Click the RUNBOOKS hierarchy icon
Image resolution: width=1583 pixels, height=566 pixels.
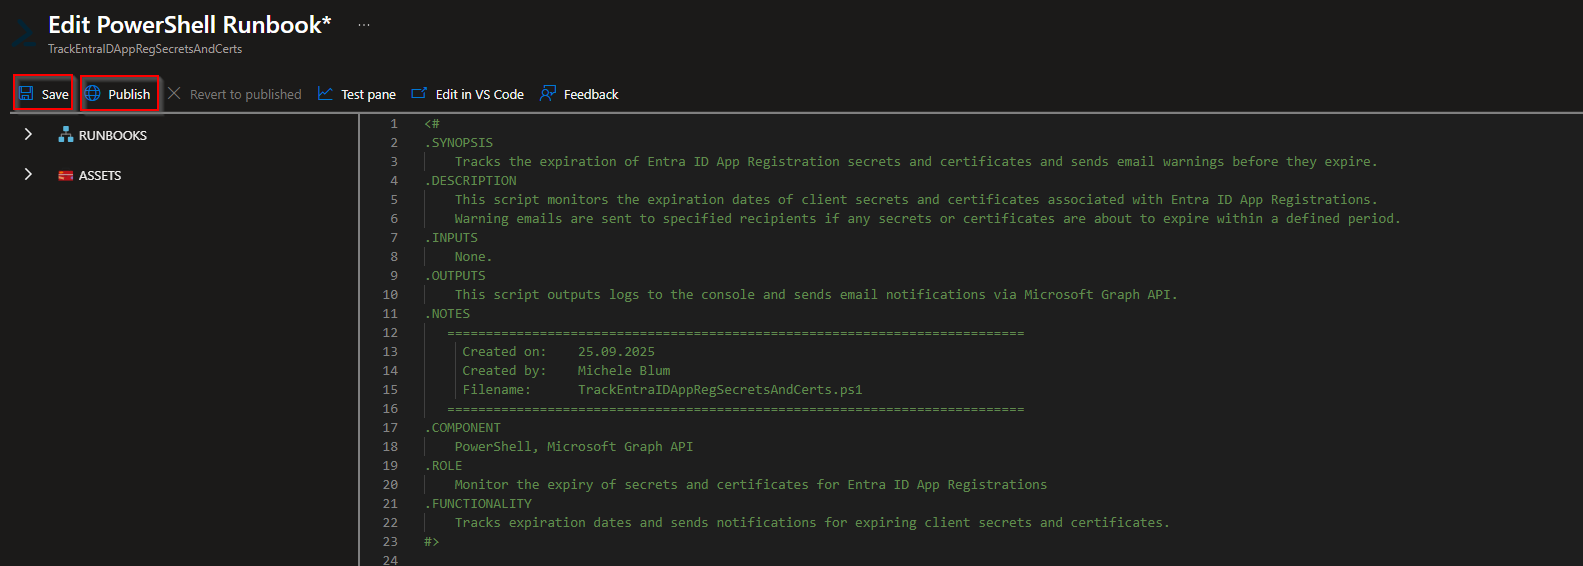point(66,135)
